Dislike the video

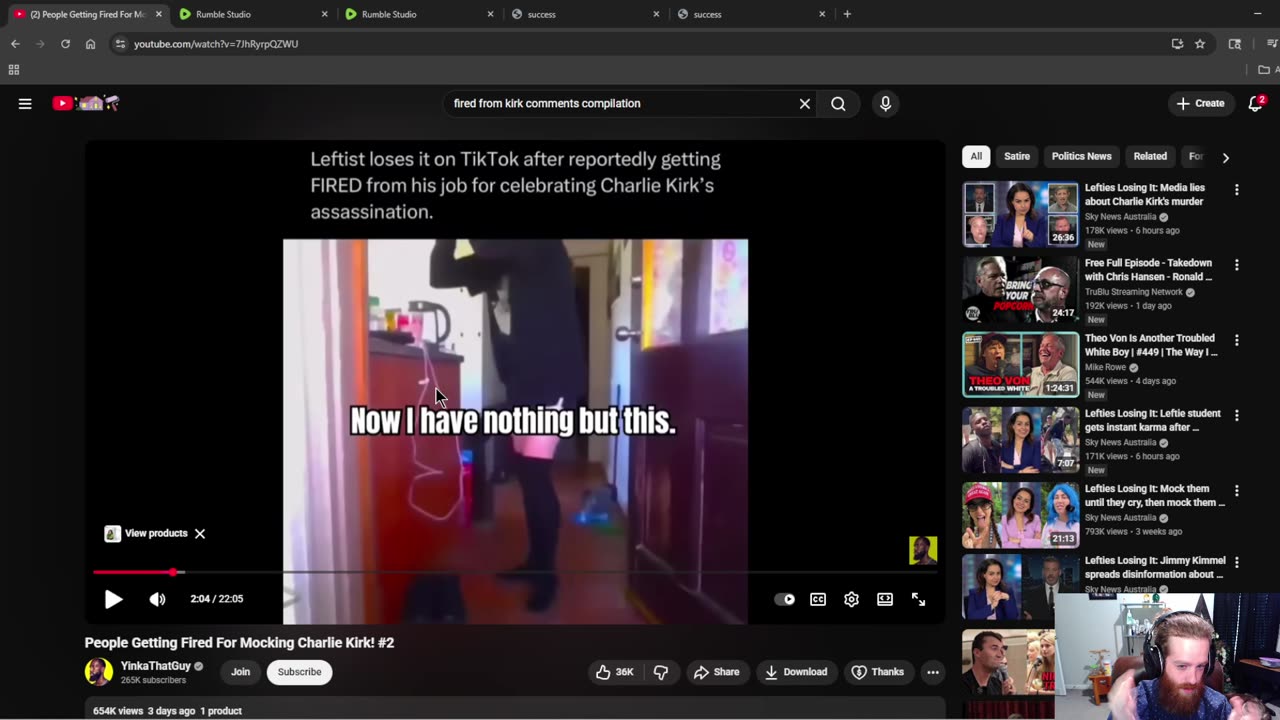coord(661,672)
